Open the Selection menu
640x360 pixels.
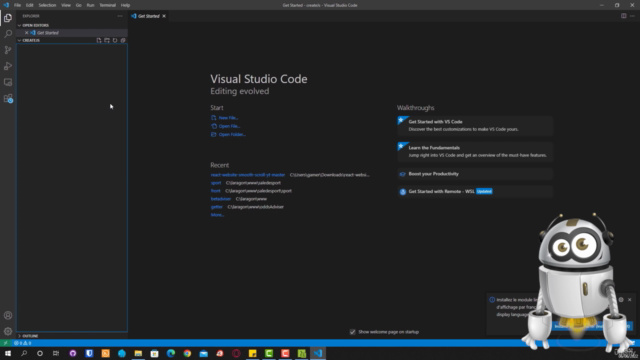click(47, 5)
